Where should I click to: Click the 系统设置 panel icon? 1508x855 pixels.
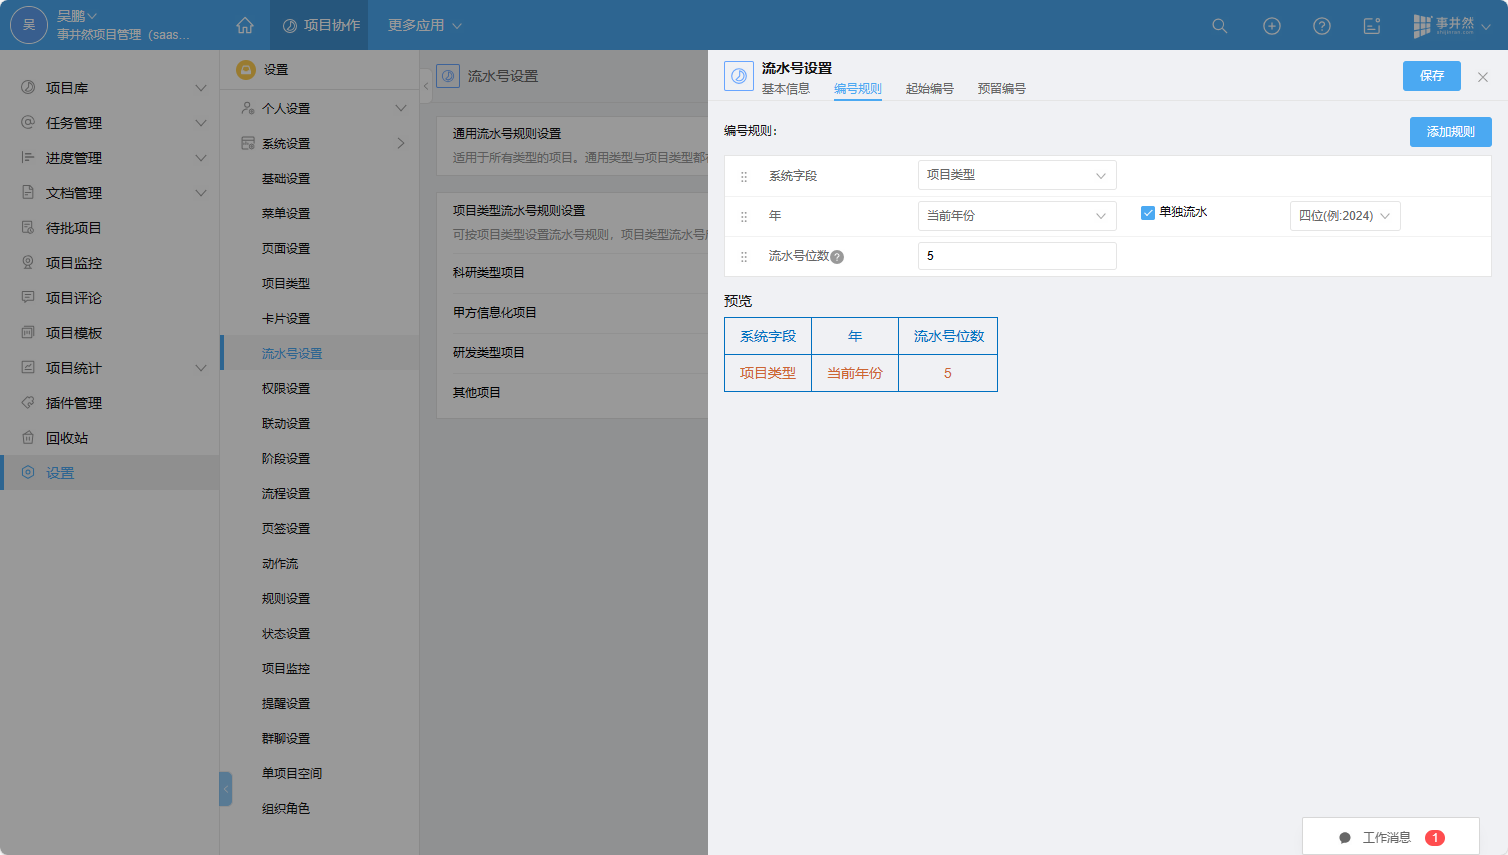pos(248,143)
